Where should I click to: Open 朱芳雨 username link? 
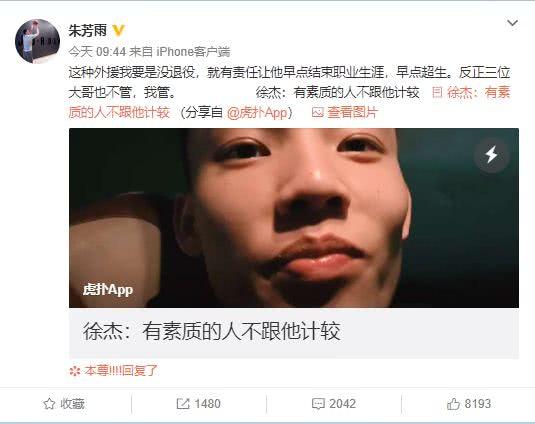(88, 31)
